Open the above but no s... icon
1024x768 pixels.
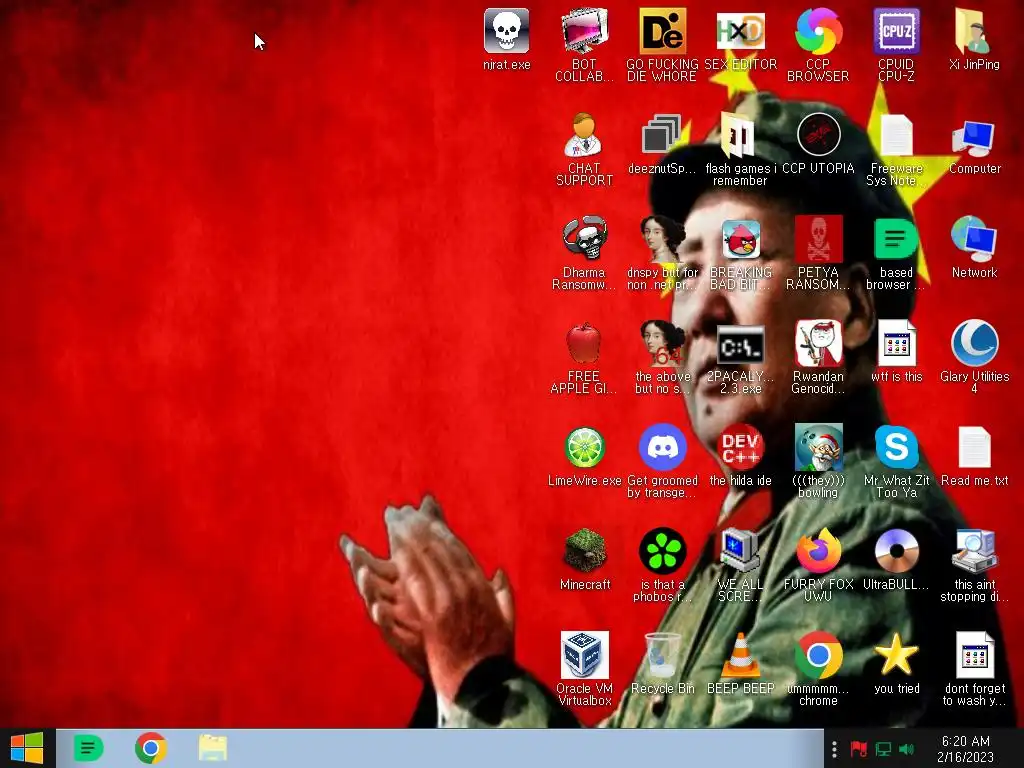[x=662, y=343]
